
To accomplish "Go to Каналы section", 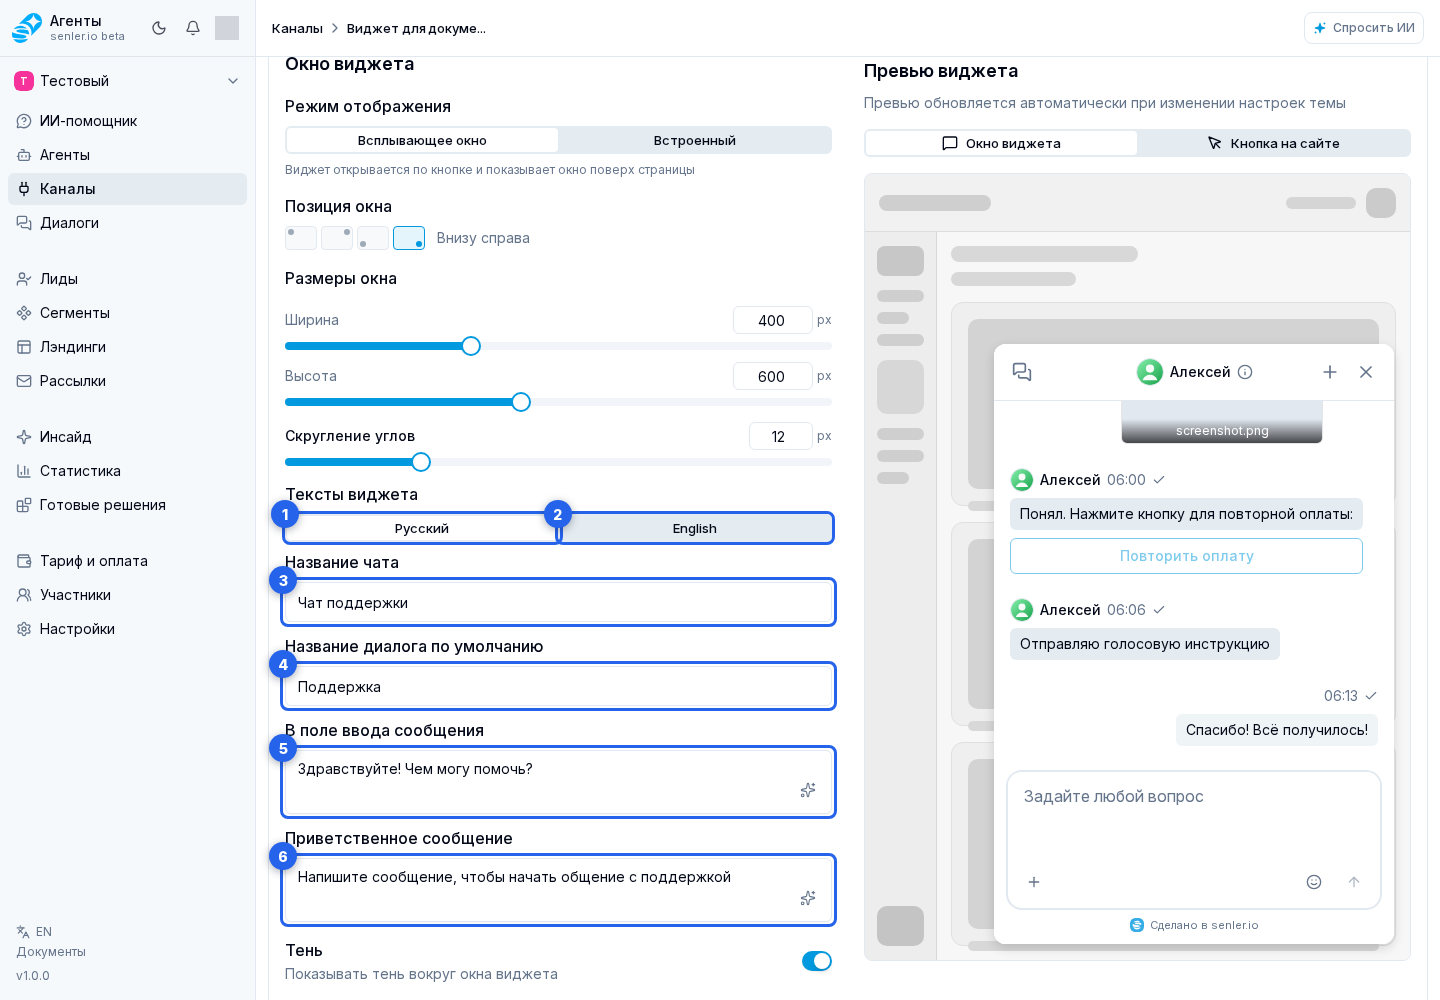I will tap(127, 189).
